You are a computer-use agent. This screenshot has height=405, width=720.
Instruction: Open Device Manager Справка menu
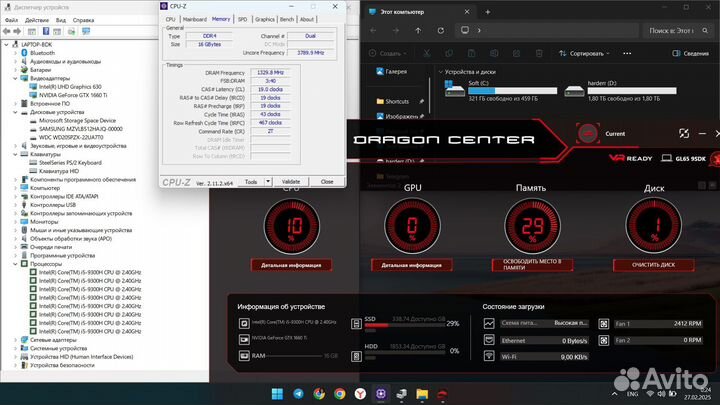point(84,20)
